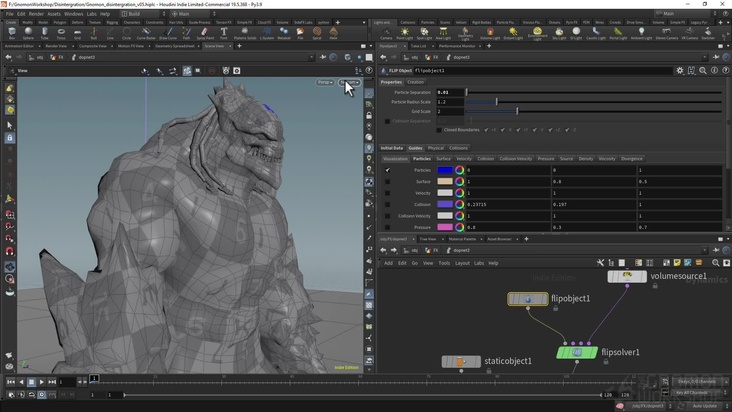Click the Particle Separation input field
Image resolution: width=732 pixels, height=412 pixels.
tap(450, 92)
